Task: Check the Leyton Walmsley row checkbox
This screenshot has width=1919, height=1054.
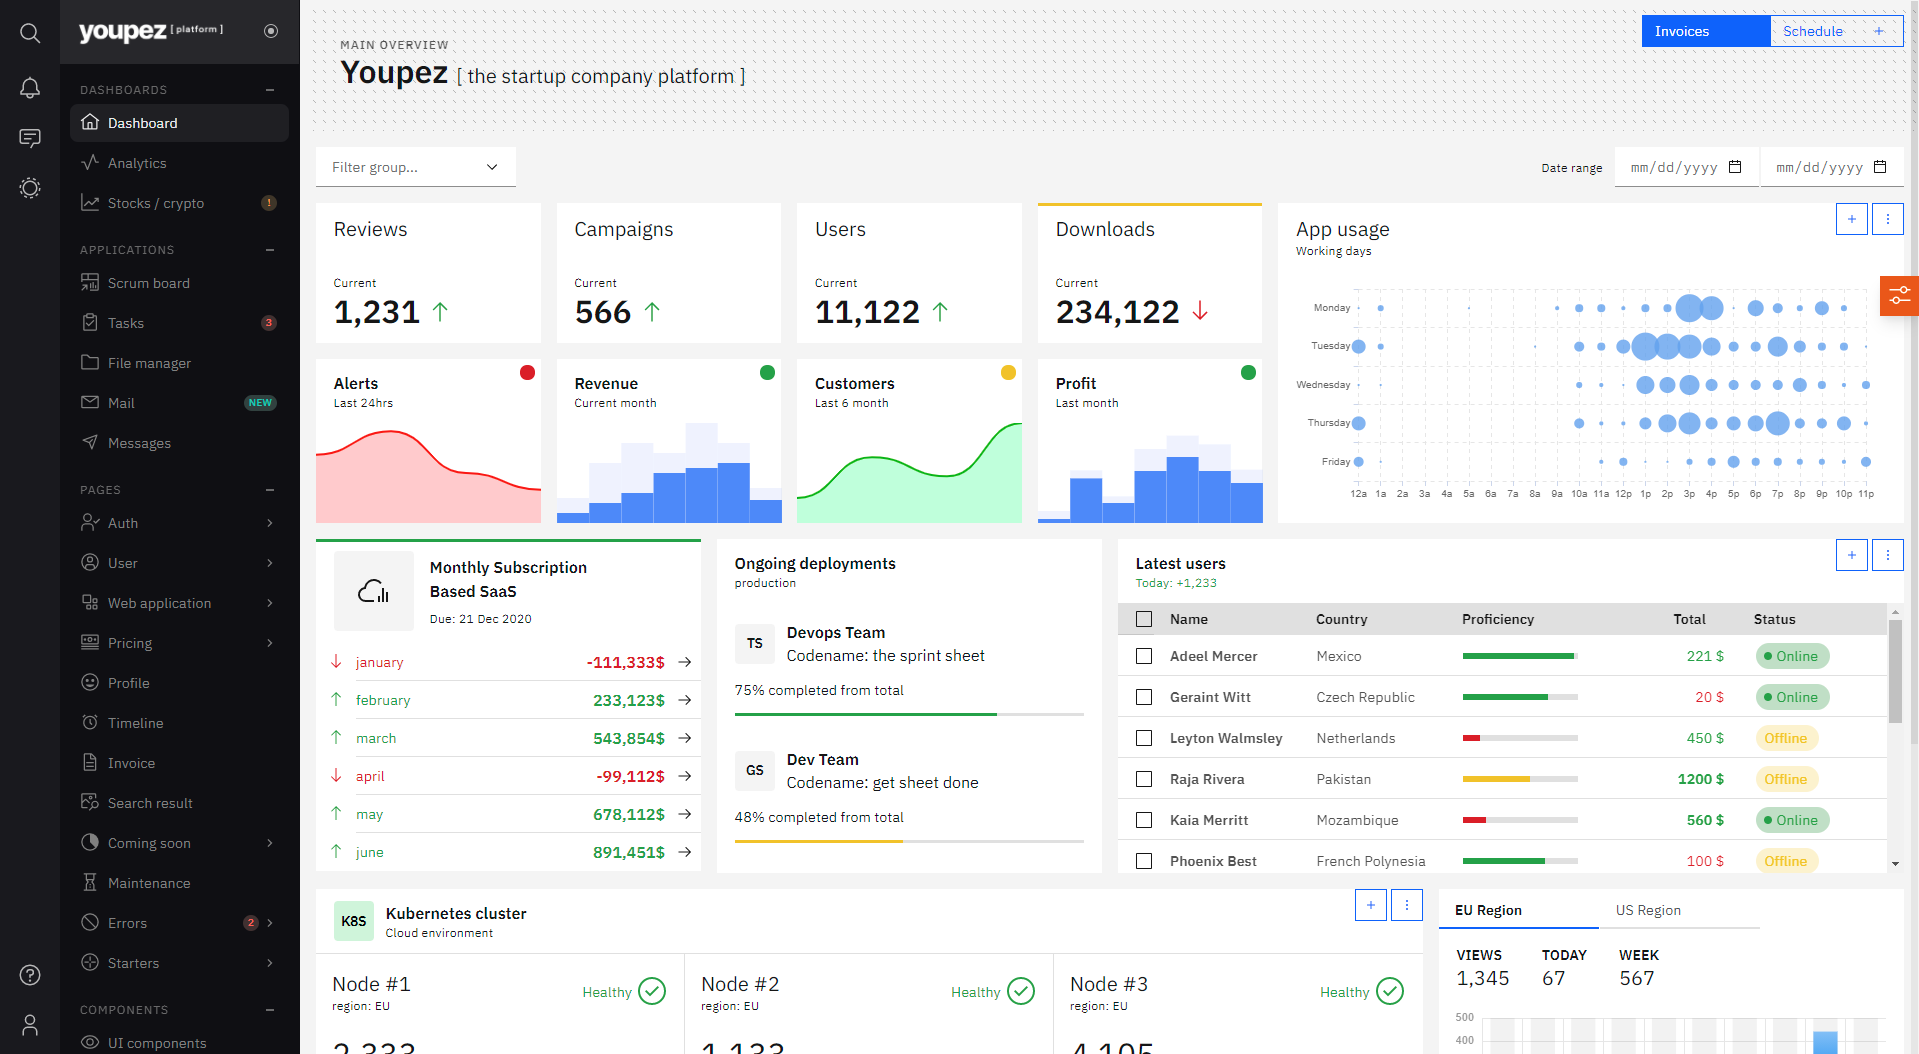Action: (1144, 738)
